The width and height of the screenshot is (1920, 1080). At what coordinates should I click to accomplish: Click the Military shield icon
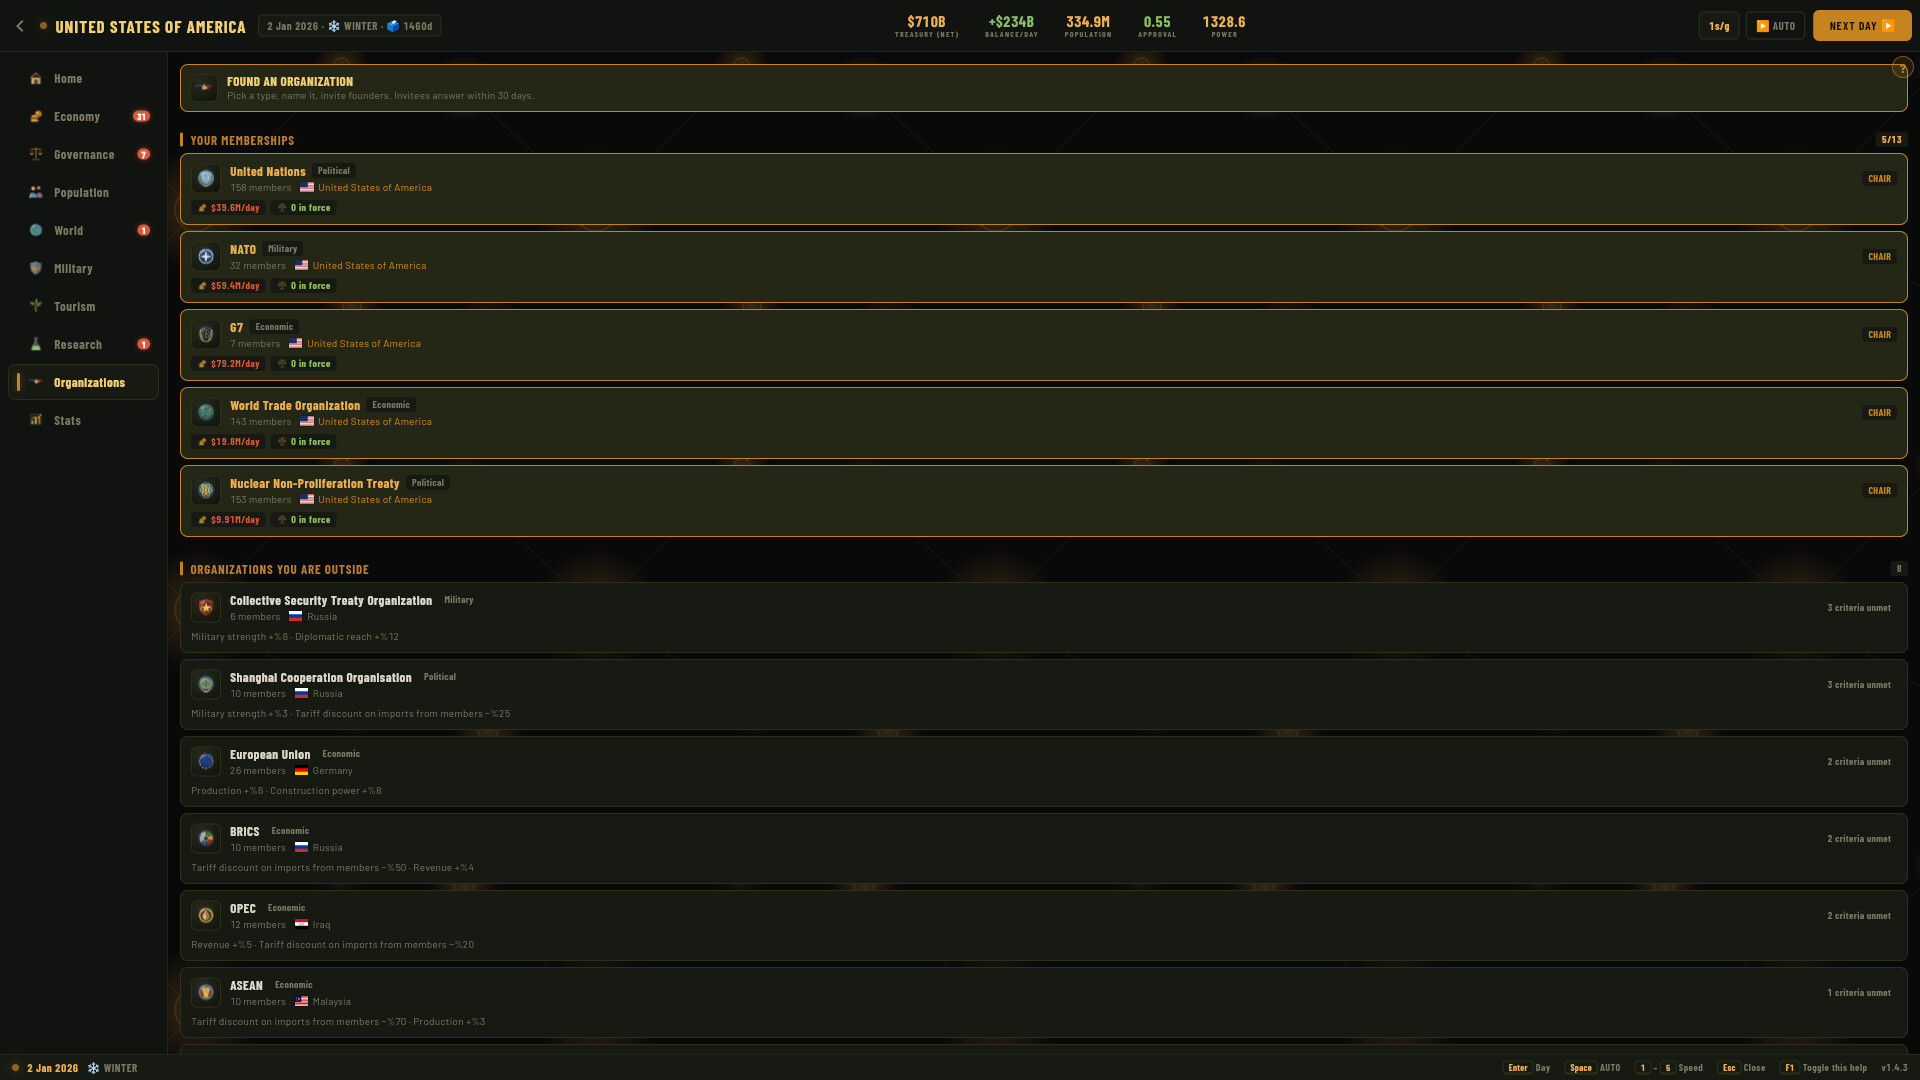pos(36,269)
